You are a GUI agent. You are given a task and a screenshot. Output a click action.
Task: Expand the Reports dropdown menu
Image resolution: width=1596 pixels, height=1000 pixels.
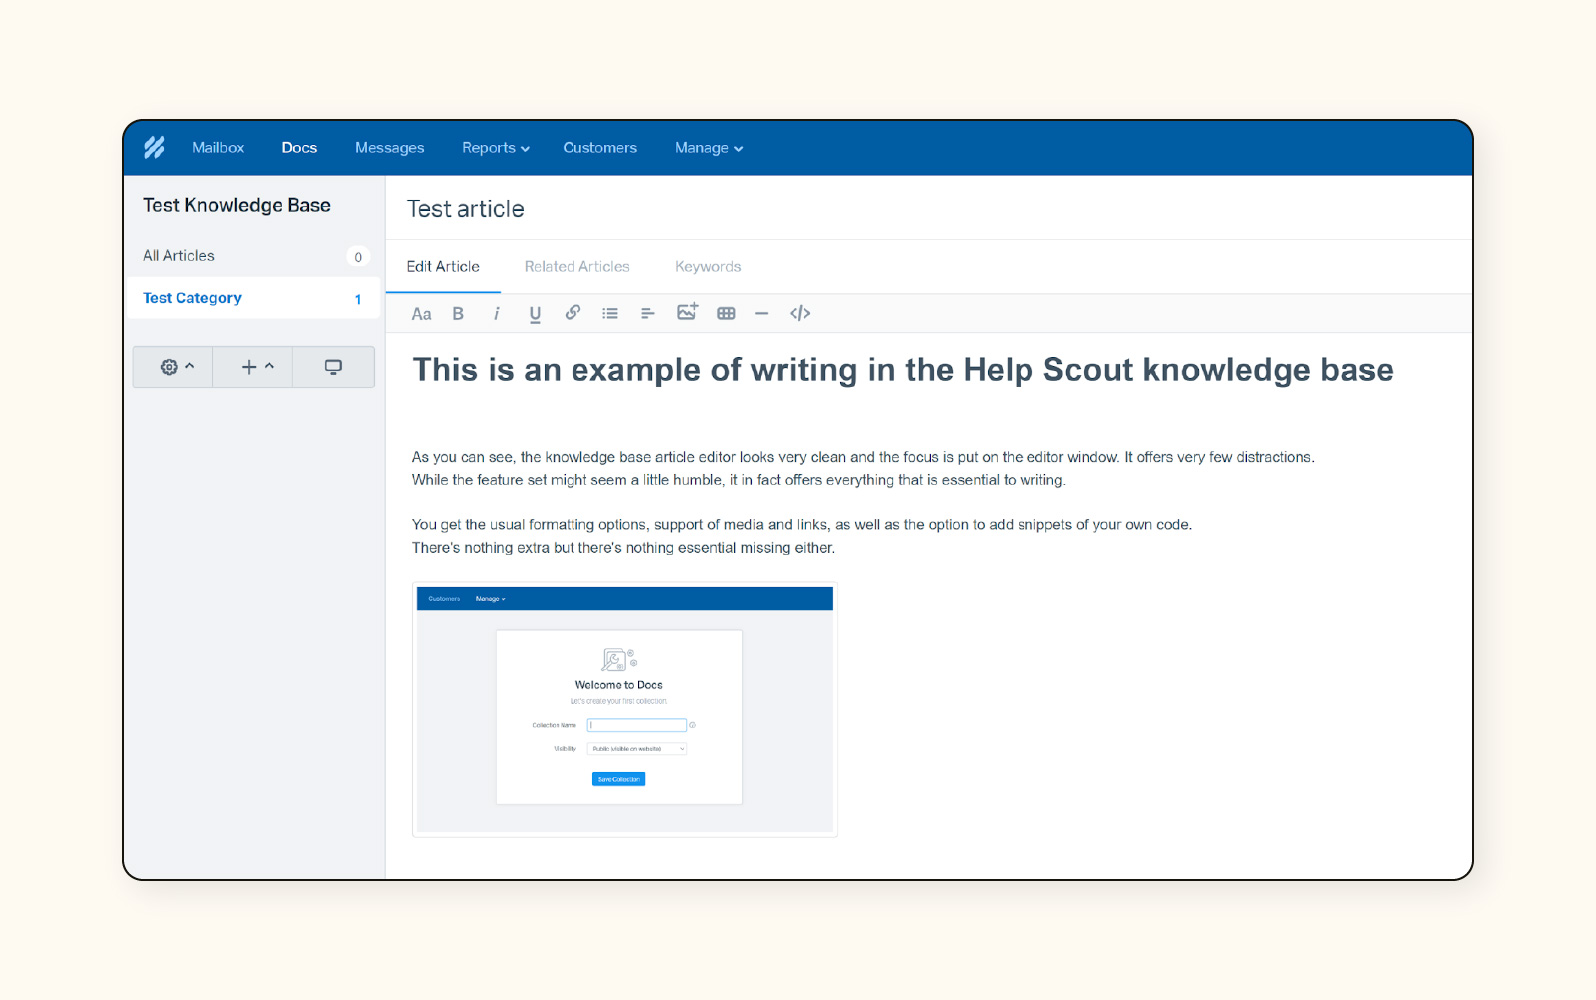tap(496, 148)
